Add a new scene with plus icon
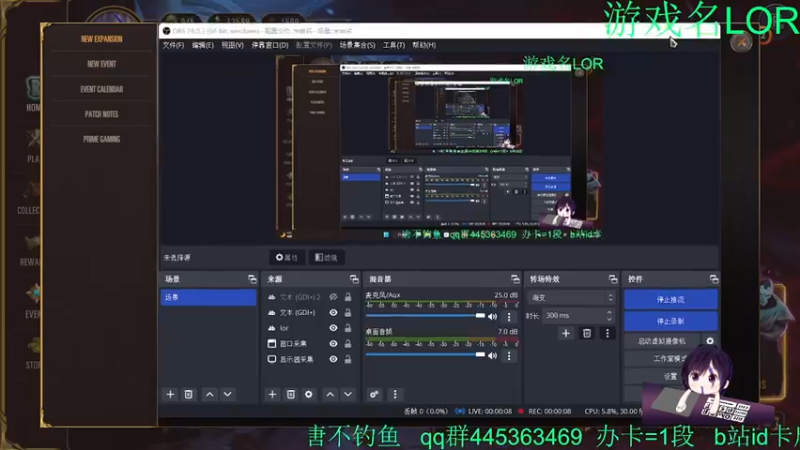 [x=170, y=394]
